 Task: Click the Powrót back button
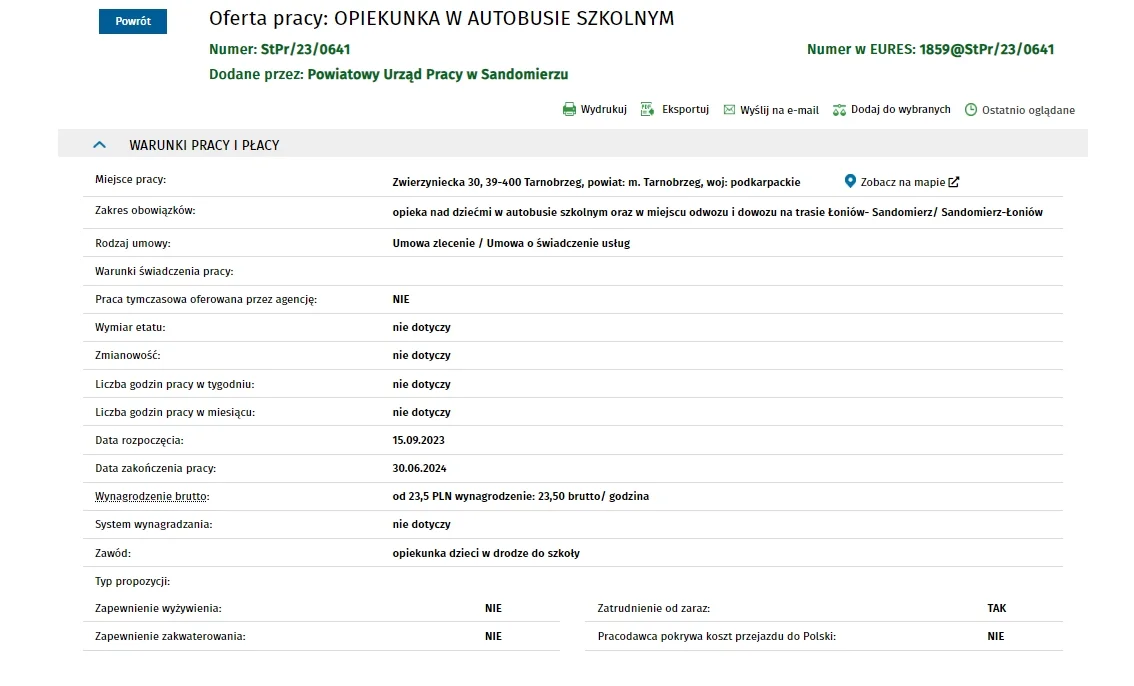(133, 22)
